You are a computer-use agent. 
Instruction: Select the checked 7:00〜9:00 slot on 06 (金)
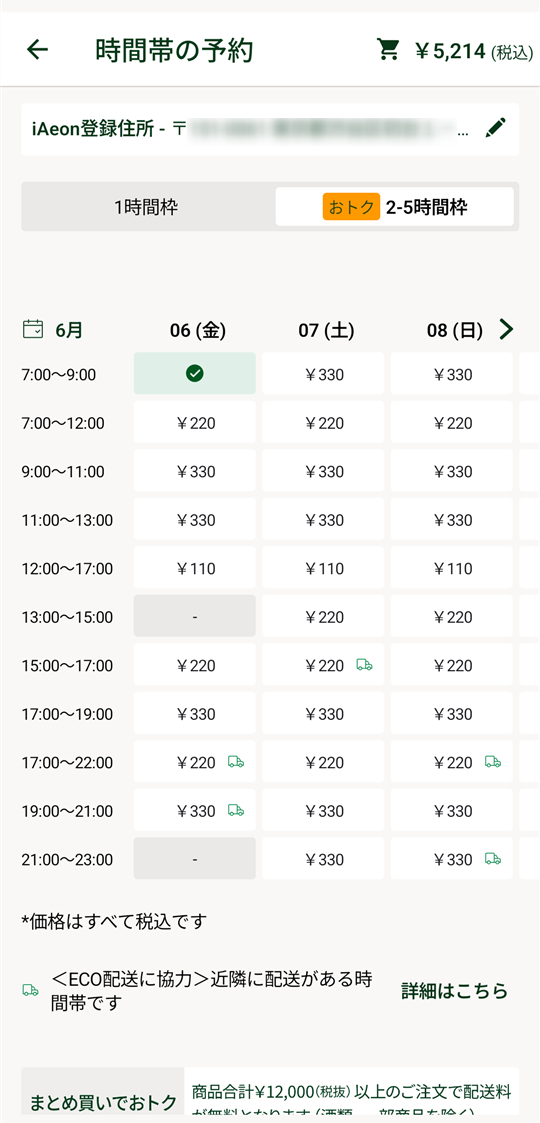(x=194, y=373)
